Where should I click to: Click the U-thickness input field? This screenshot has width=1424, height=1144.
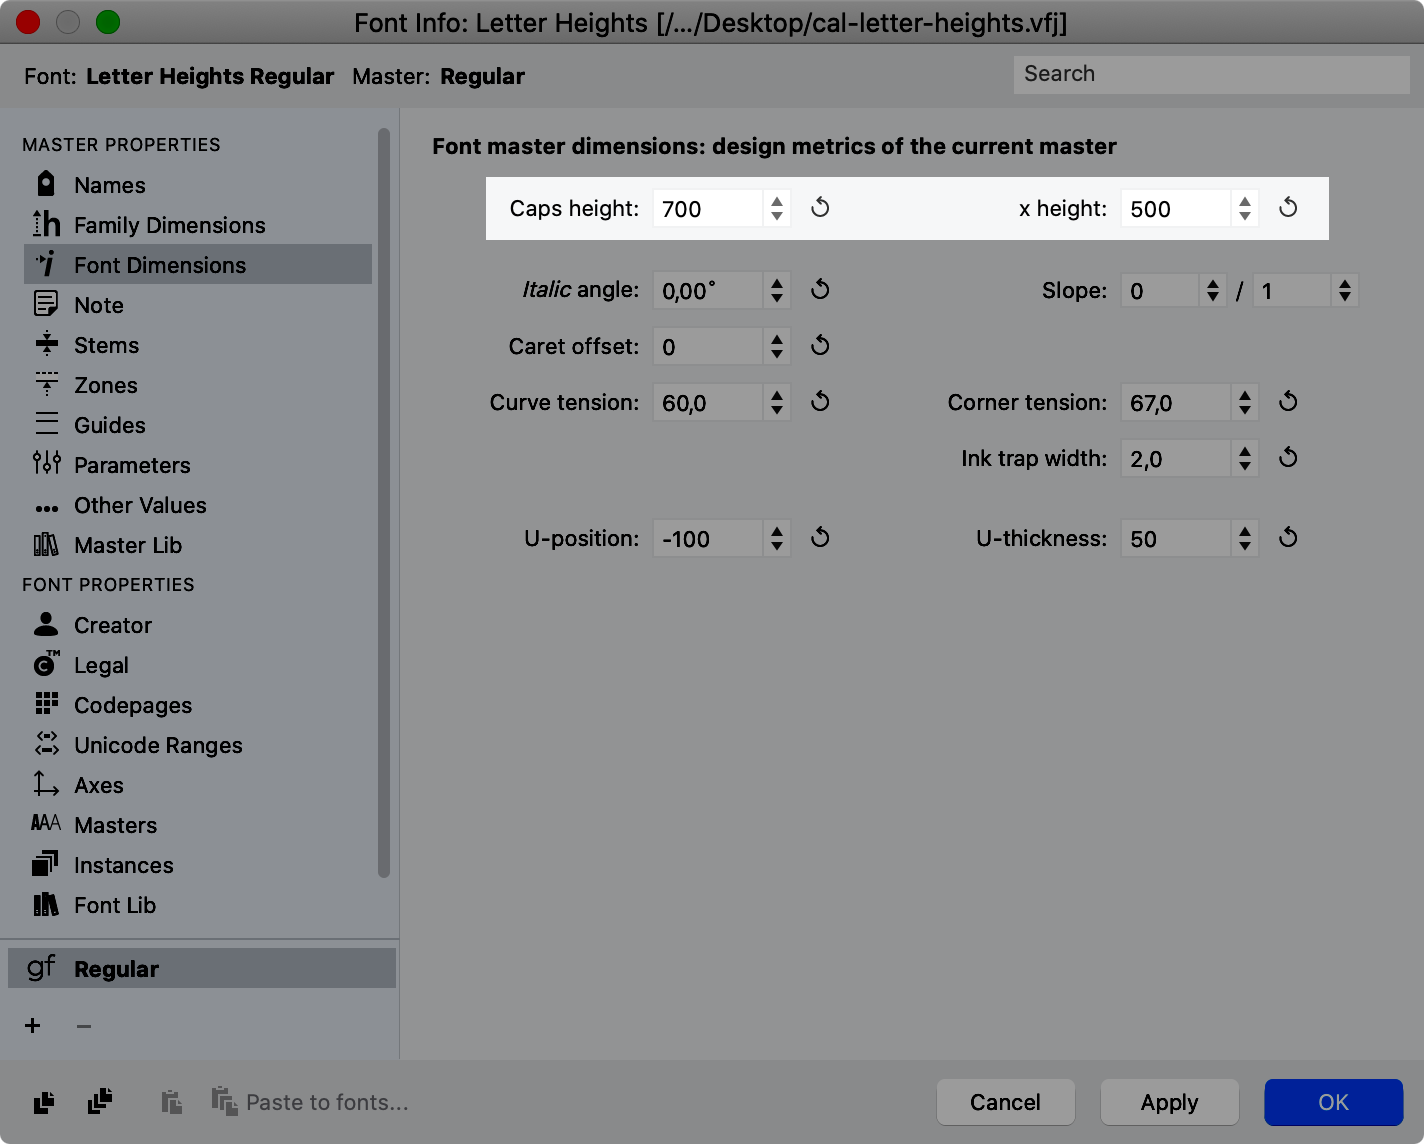point(1176,539)
